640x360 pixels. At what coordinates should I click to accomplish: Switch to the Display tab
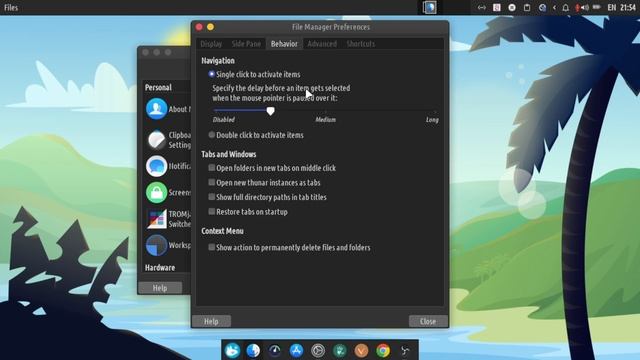(211, 44)
